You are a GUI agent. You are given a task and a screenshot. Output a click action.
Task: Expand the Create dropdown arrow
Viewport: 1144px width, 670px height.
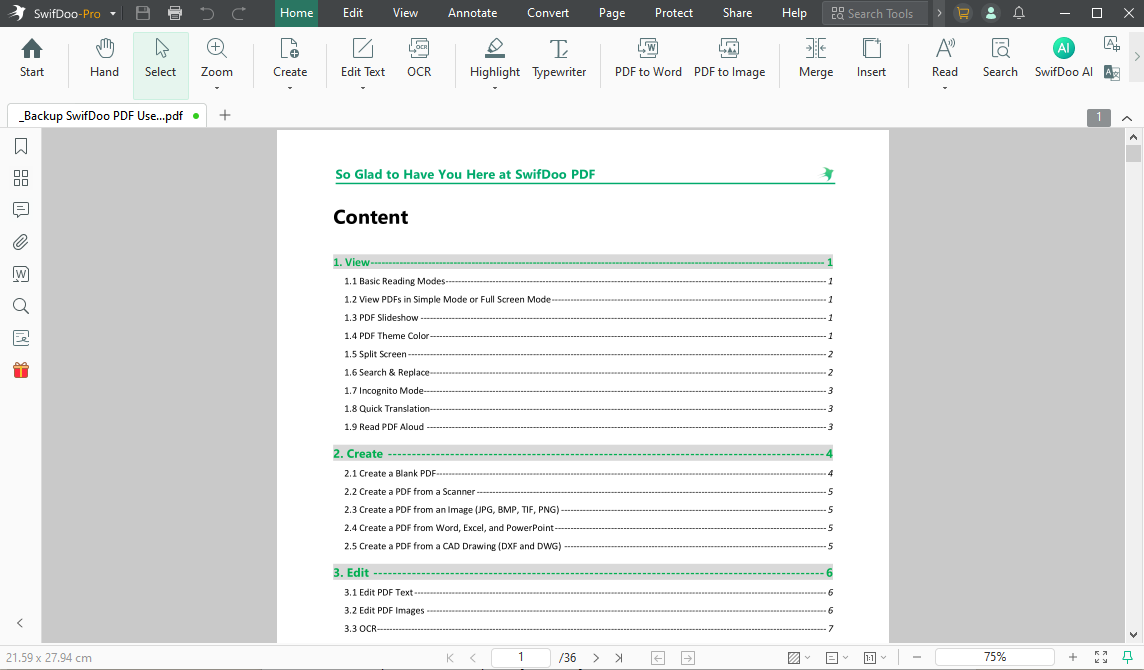click(x=290, y=88)
